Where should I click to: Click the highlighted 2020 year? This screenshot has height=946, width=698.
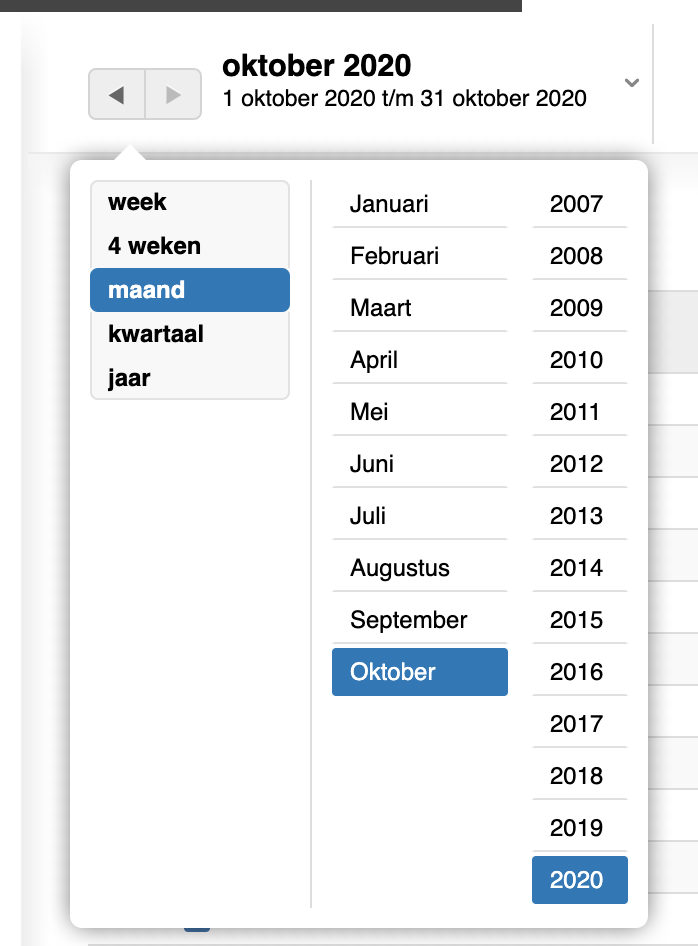[579, 880]
